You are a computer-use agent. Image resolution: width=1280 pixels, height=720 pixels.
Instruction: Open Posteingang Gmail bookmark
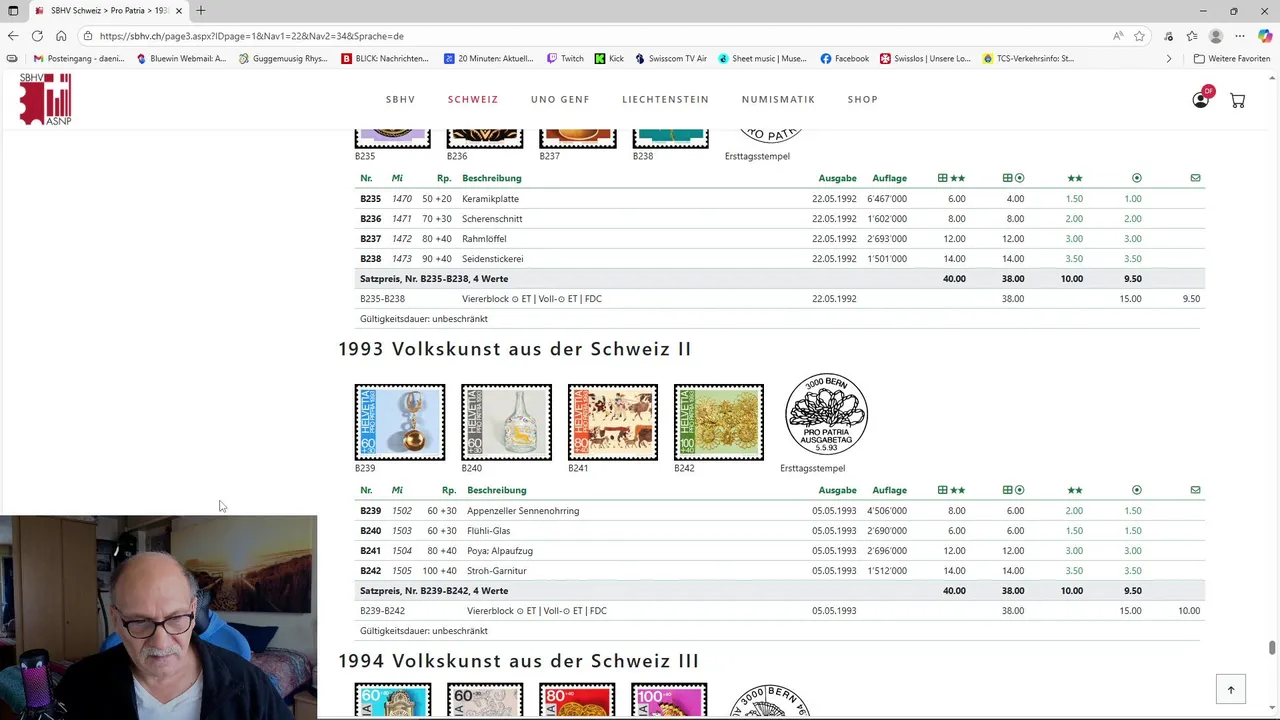point(79,59)
